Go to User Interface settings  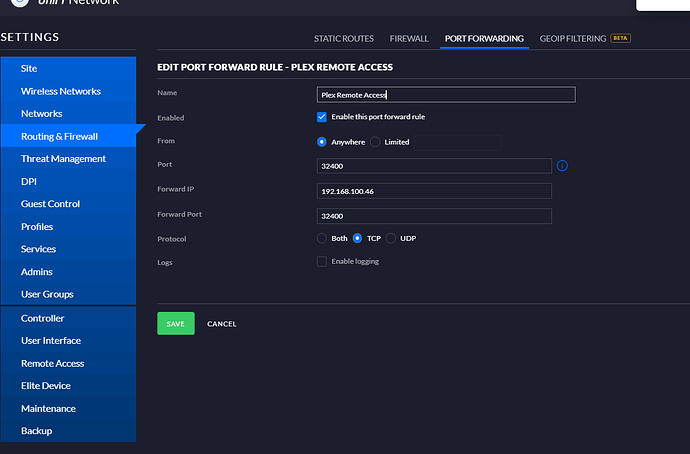[68, 340]
